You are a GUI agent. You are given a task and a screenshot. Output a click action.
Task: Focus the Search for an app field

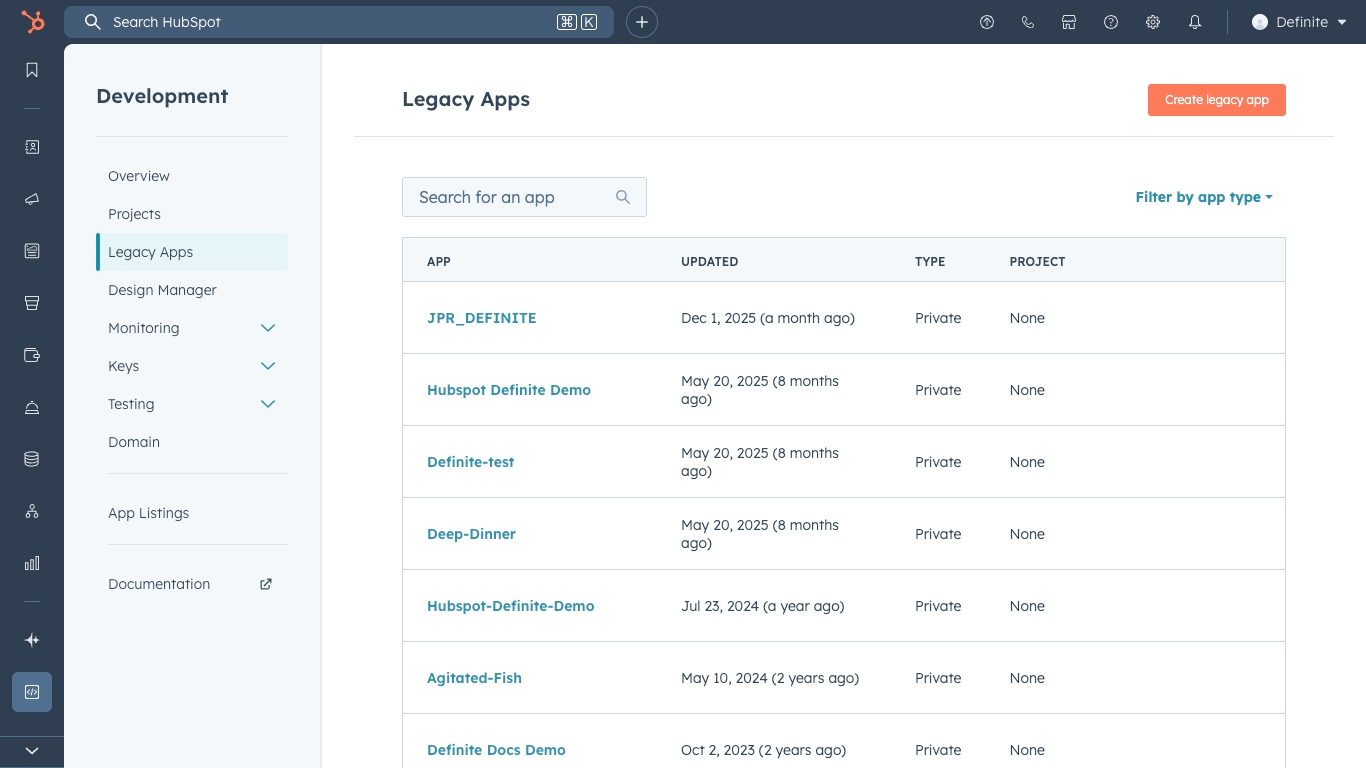524,197
